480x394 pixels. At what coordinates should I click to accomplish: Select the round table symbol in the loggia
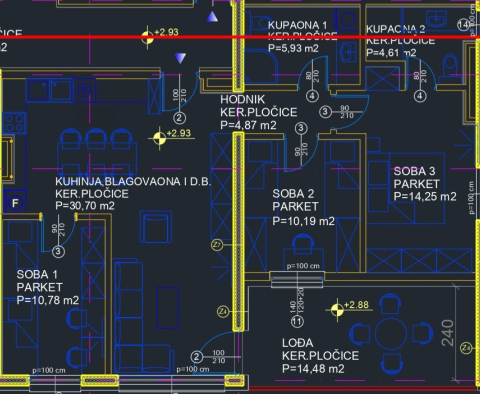point(391,333)
